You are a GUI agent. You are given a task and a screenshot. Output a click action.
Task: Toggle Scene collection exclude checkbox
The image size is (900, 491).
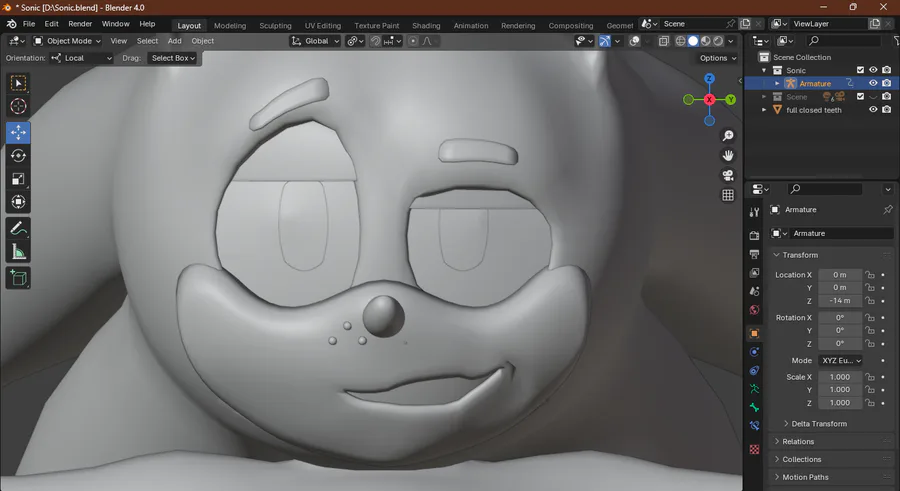click(860, 96)
